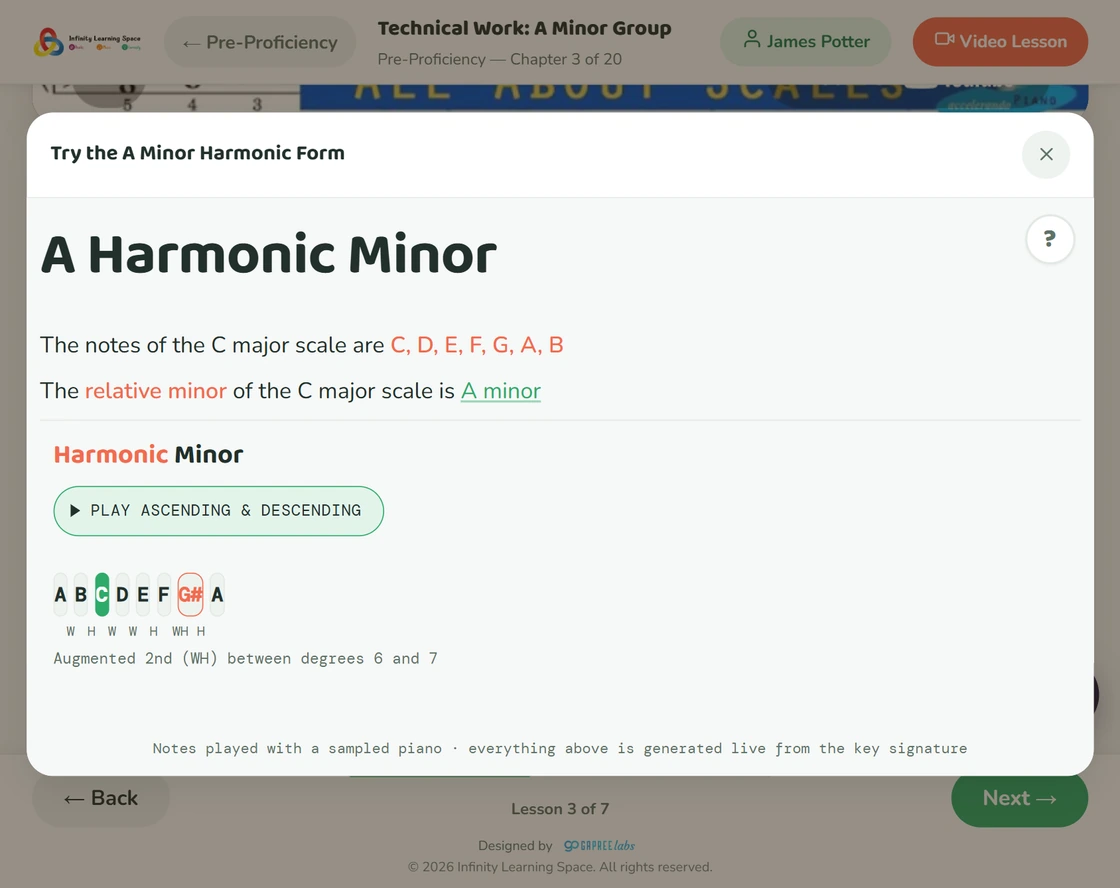Viewport: 1120px width, 888px height.
Task: Close the A Minor Harmonic Form dialog
Action: tap(1046, 154)
